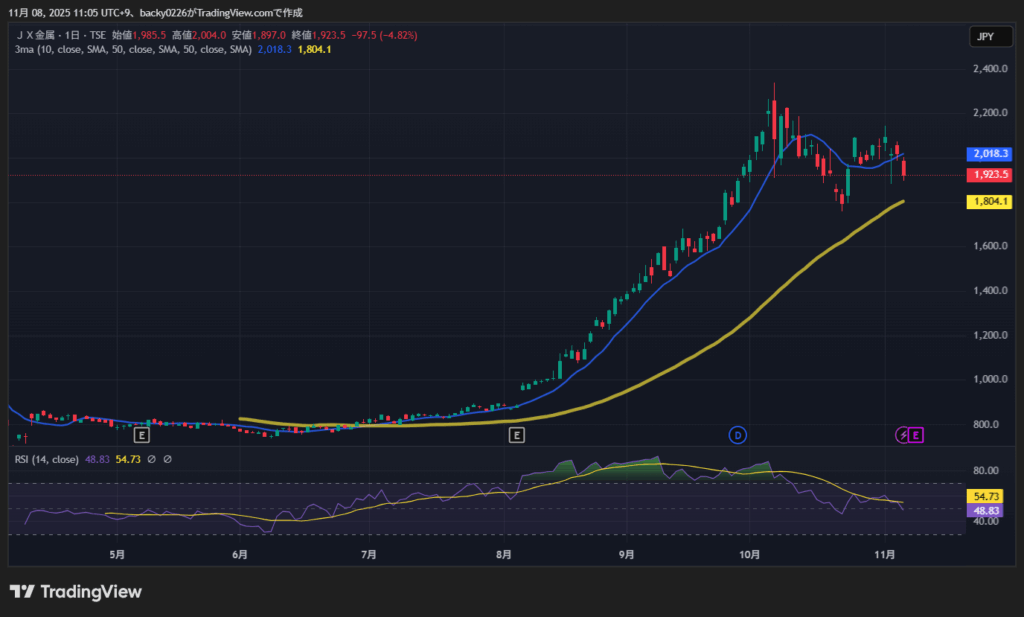Click the red 1,923.5 current price label
The height and width of the screenshot is (617, 1024).
(990, 175)
